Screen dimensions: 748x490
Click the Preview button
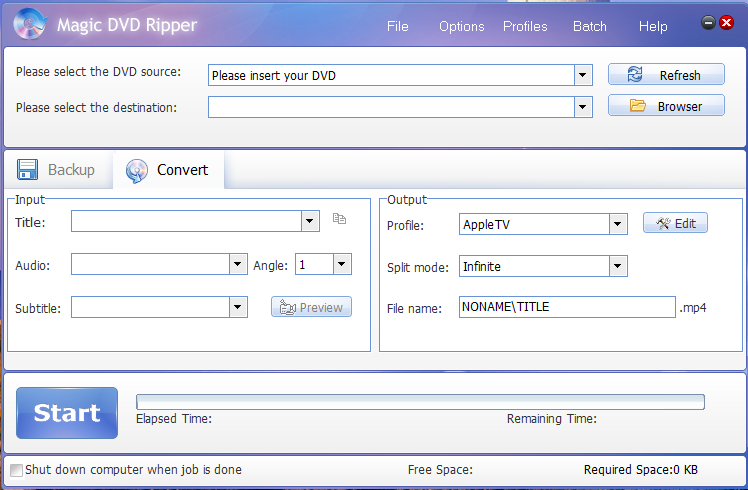311,307
